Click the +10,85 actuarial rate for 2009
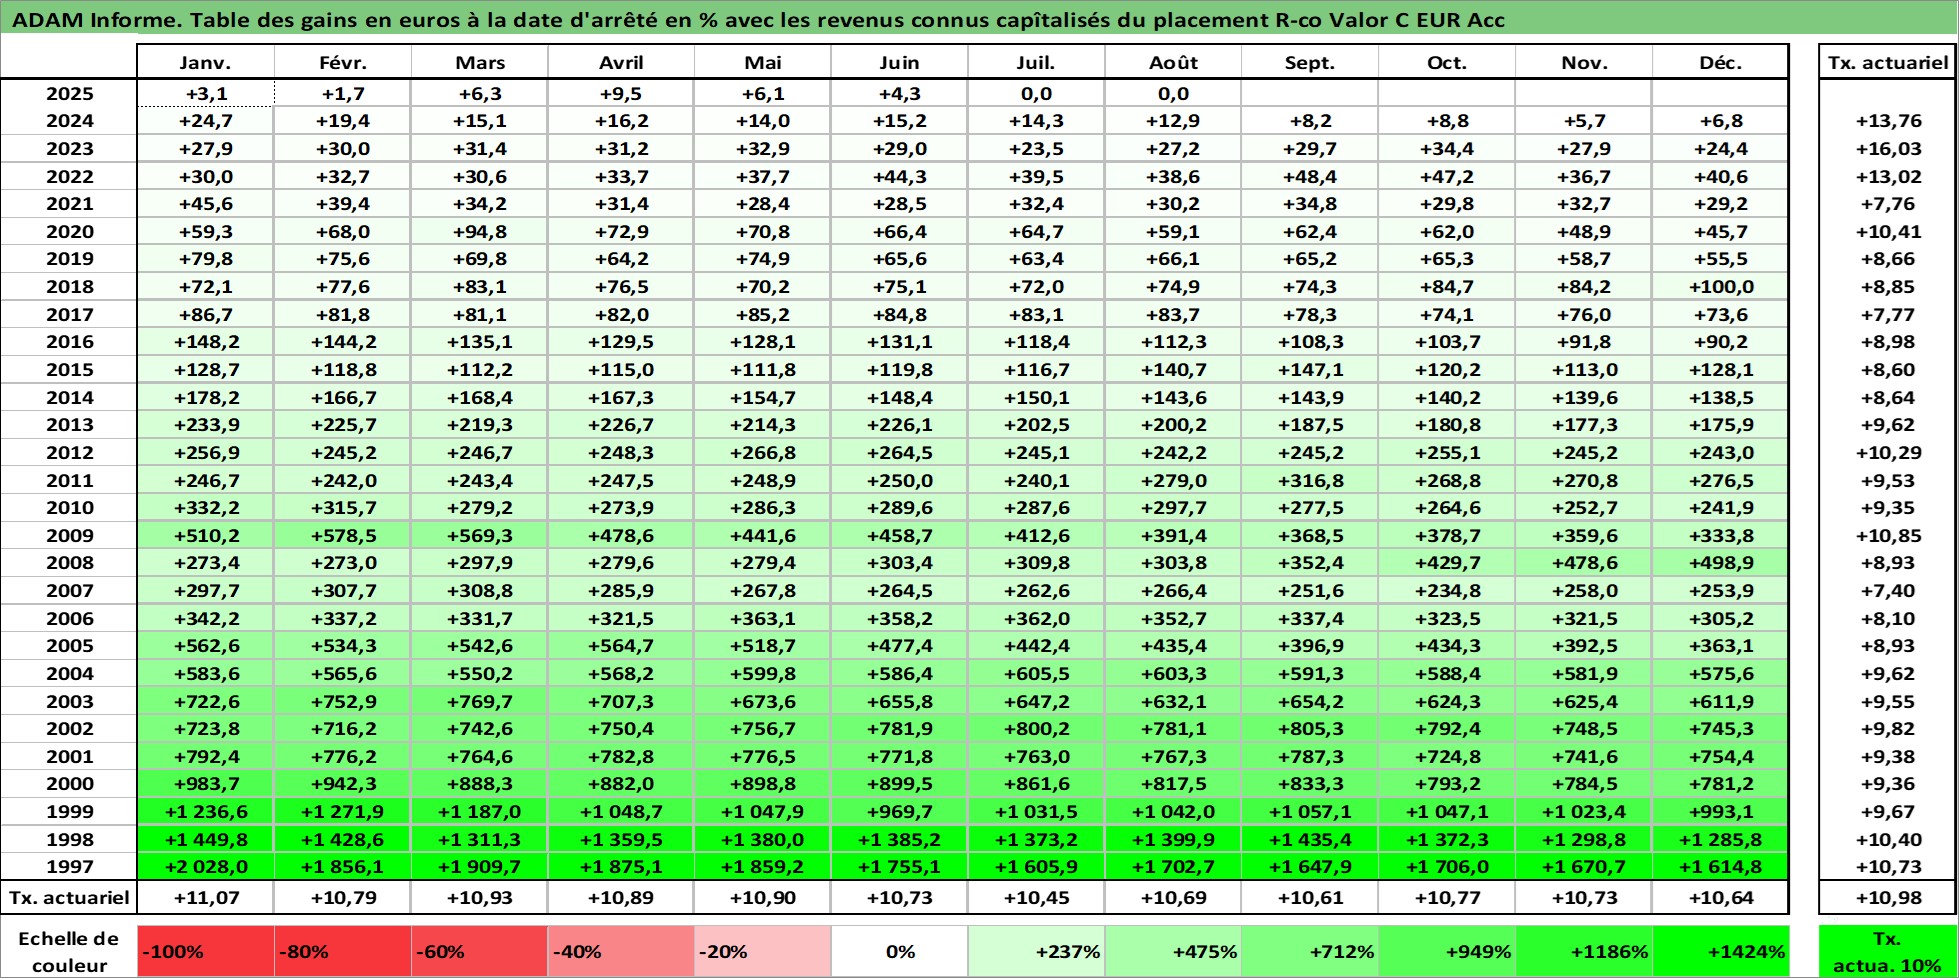 click(x=1888, y=536)
